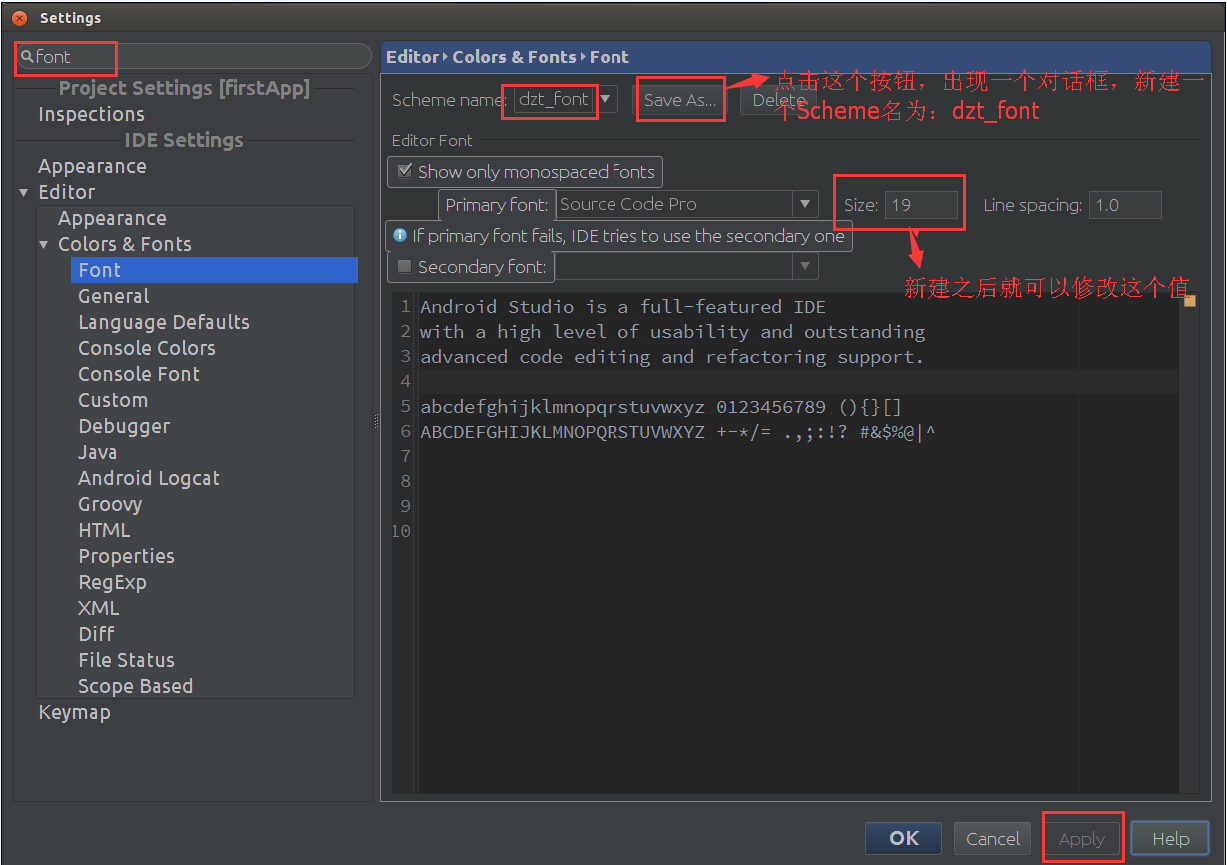Click the orange marker square in editor preview
The width and height of the screenshot is (1227, 865).
click(x=1189, y=300)
